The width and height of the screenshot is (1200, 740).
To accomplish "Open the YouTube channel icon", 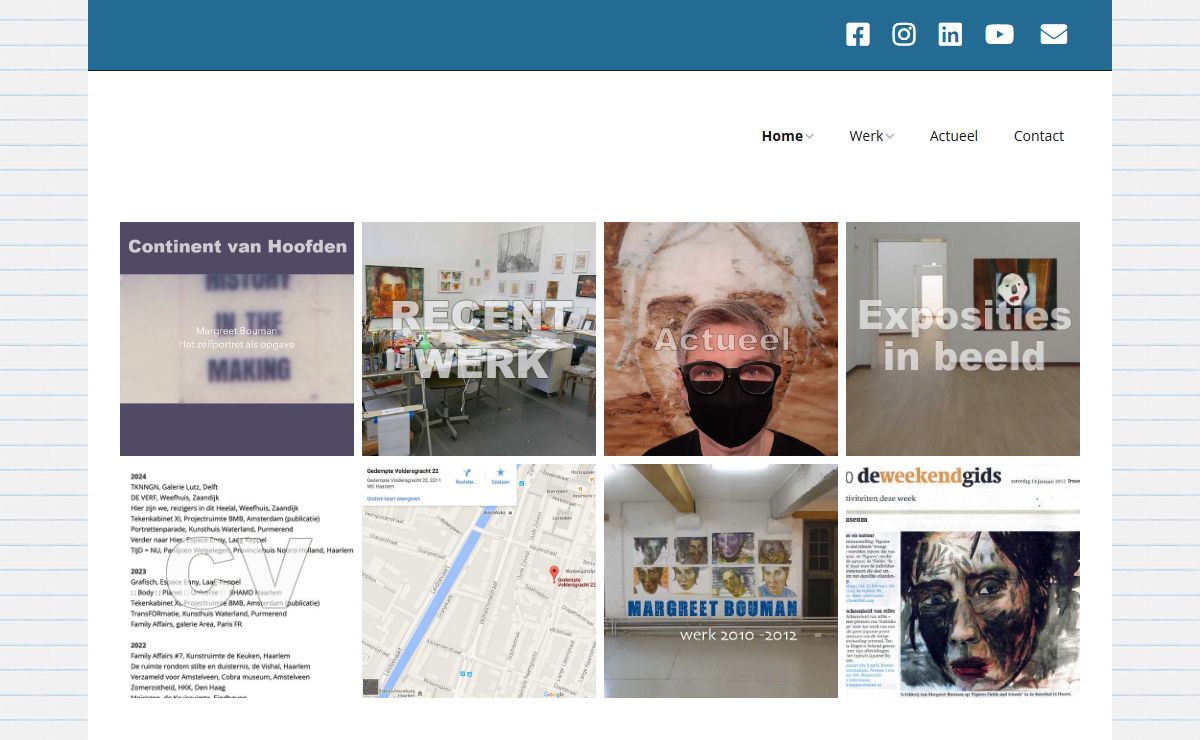I will (x=999, y=35).
